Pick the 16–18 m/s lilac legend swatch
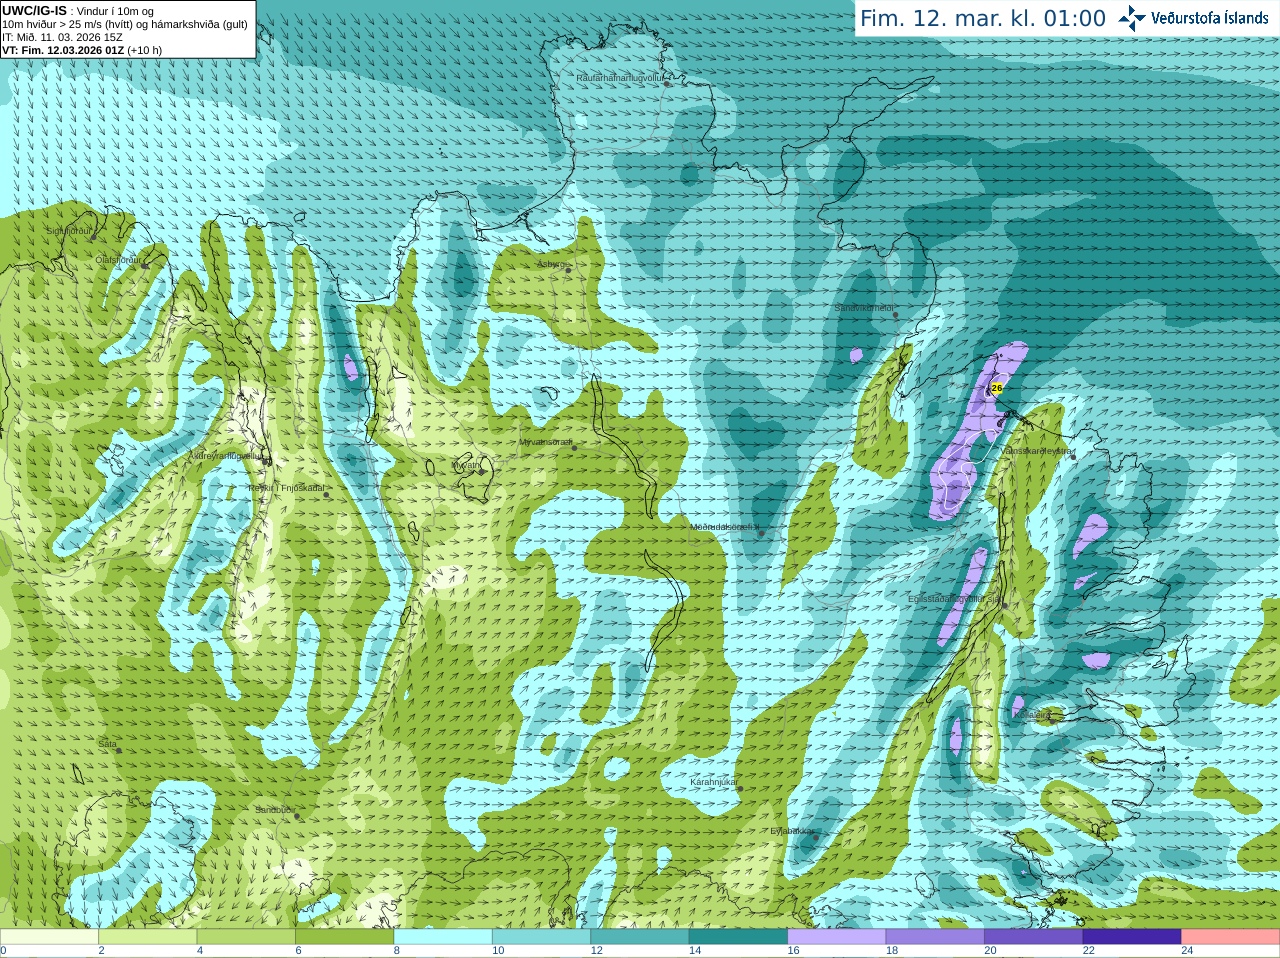The height and width of the screenshot is (958, 1280). tap(837, 937)
